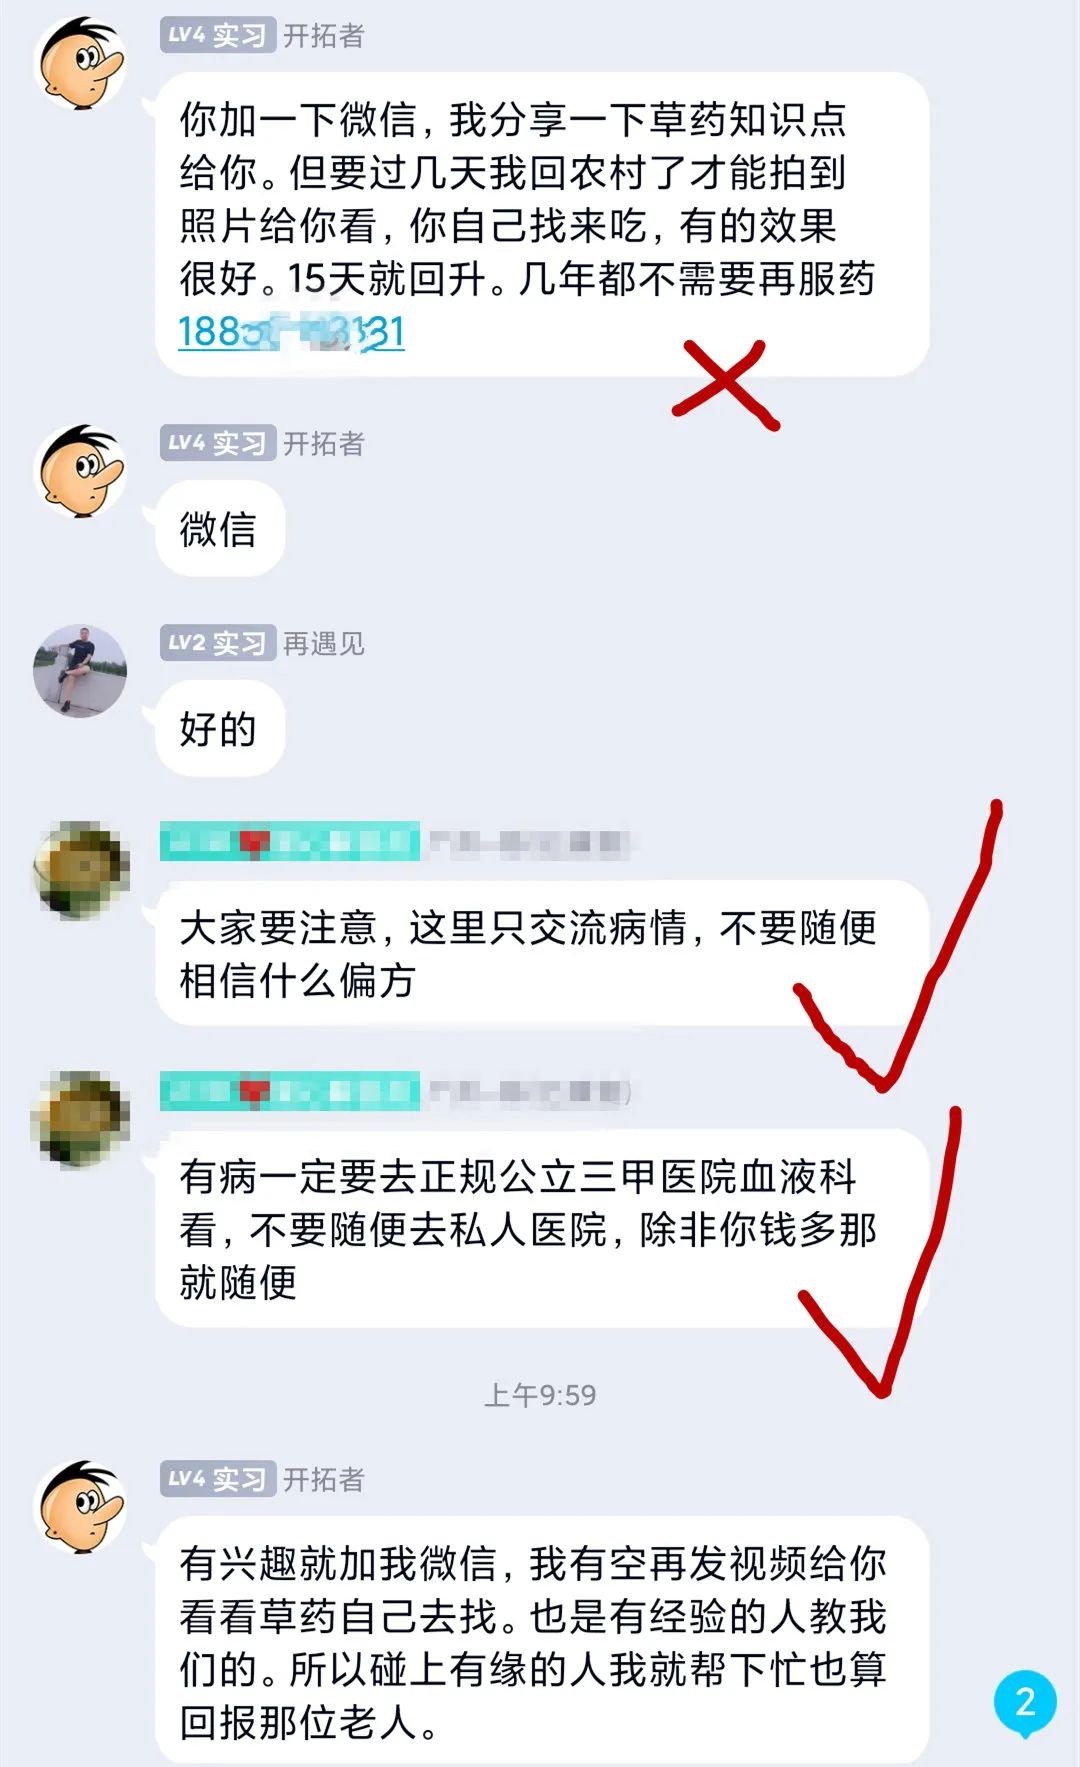Open cartoon avatar beside the first 草药 message
Viewport: 1080px width, 1767px height.
pyautogui.click(x=81, y=63)
